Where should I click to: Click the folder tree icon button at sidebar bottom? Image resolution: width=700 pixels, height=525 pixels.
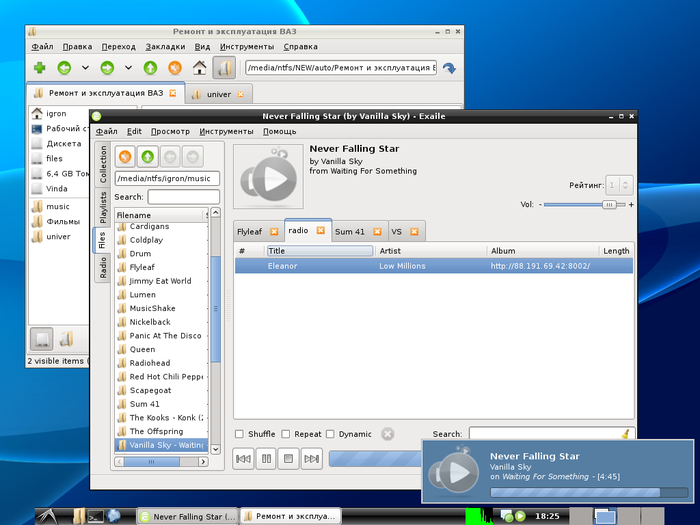[66, 339]
